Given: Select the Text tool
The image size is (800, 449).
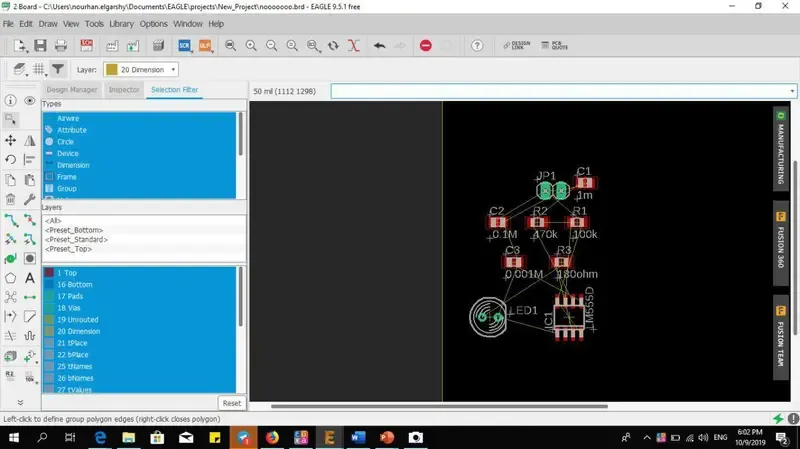Looking at the screenshot, I should [x=29, y=278].
